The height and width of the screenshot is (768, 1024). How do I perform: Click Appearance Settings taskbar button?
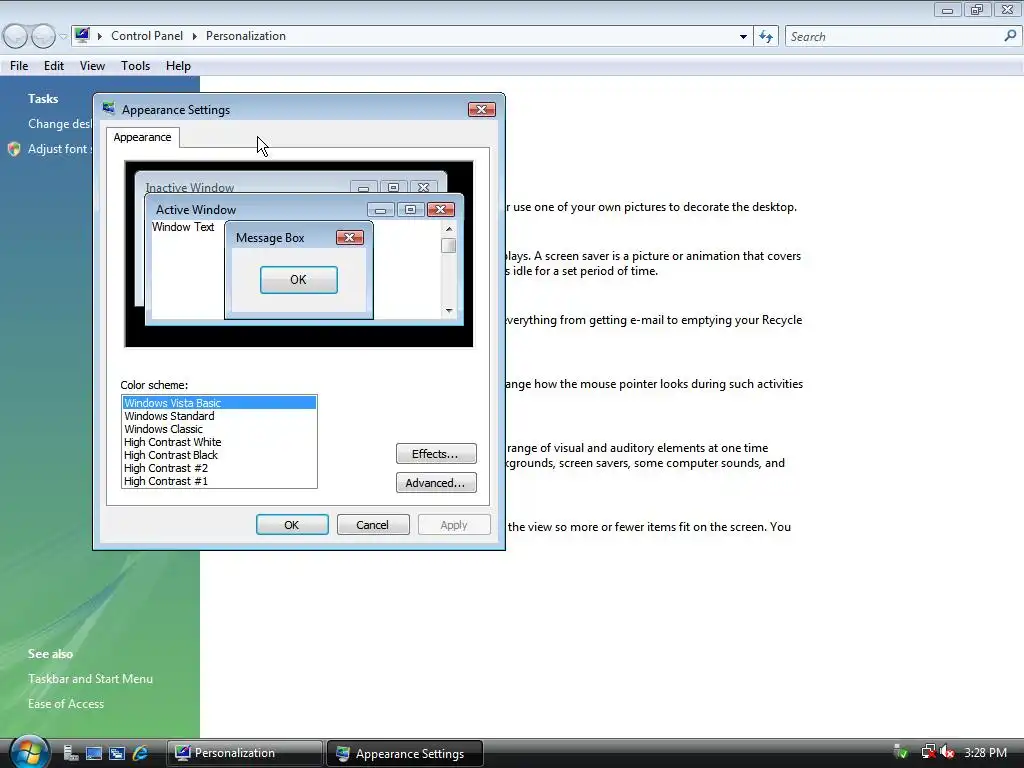click(x=405, y=753)
